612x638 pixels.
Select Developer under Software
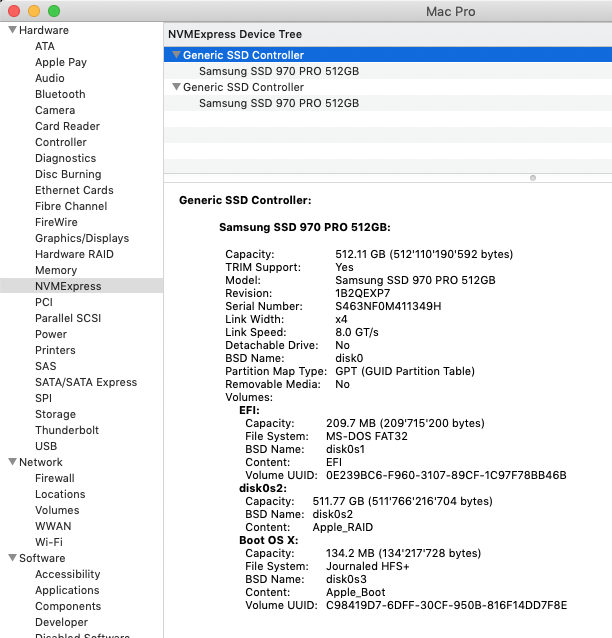tap(61, 622)
